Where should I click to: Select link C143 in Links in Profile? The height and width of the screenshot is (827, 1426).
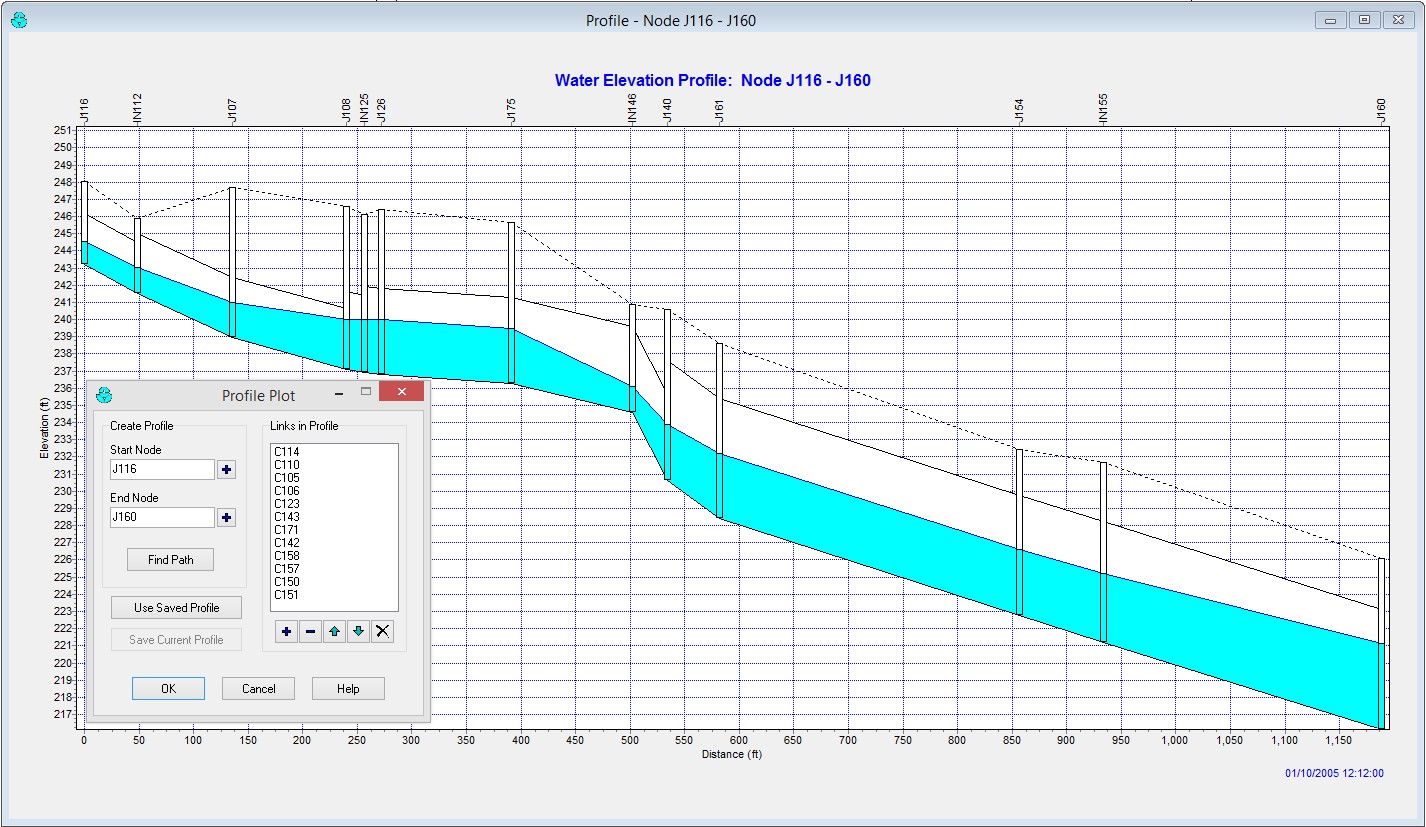tap(287, 517)
